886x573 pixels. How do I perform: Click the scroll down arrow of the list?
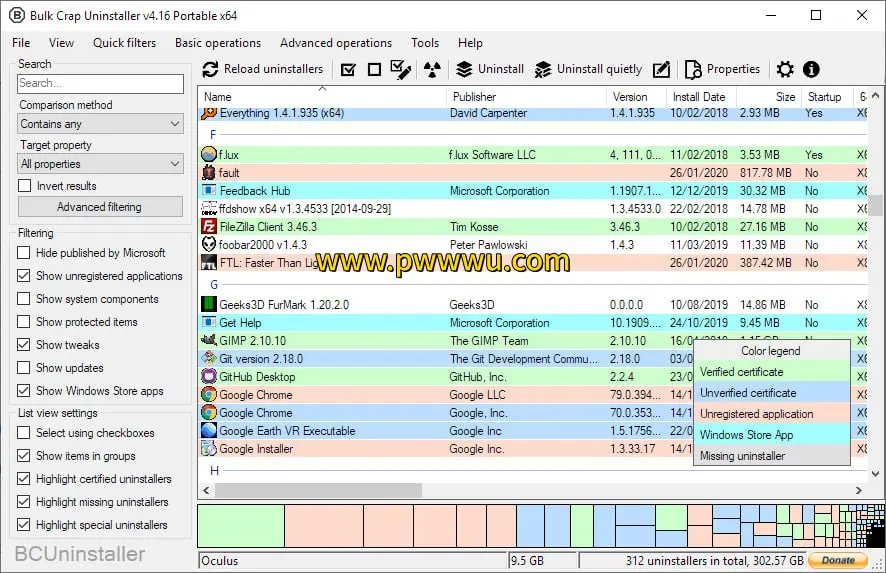[875, 474]
